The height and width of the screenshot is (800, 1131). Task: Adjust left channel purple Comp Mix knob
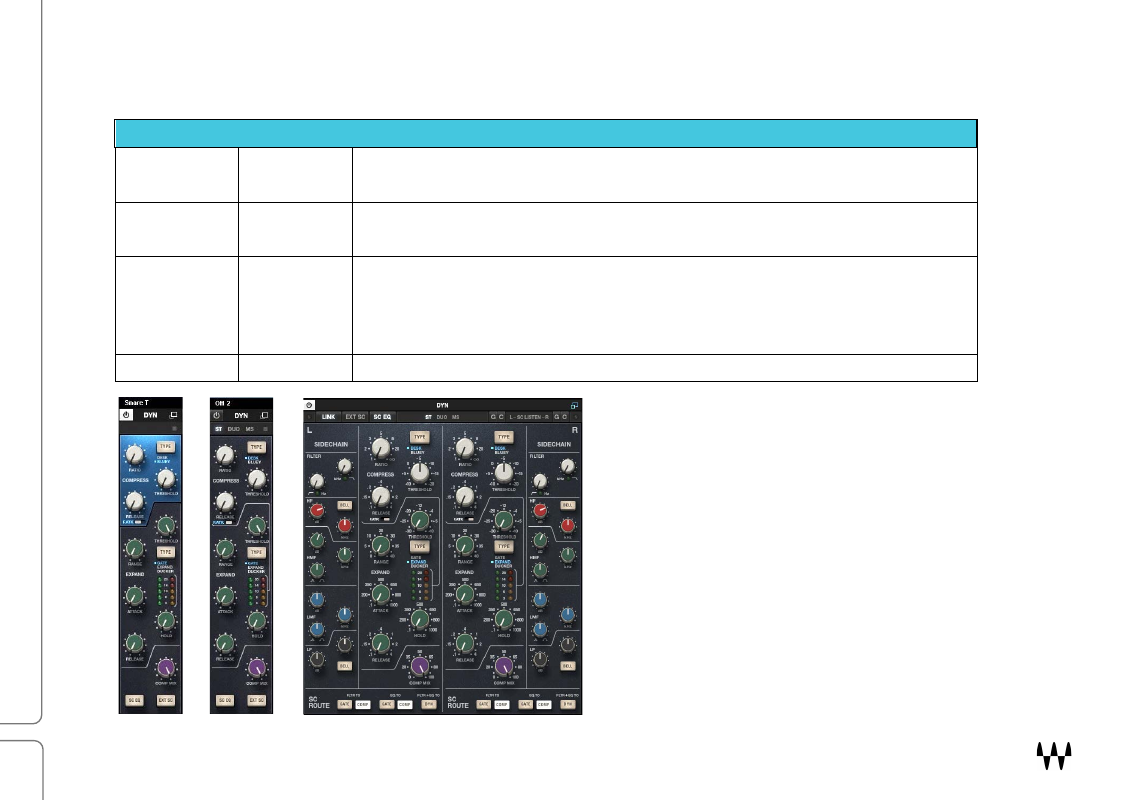(420, 666)
